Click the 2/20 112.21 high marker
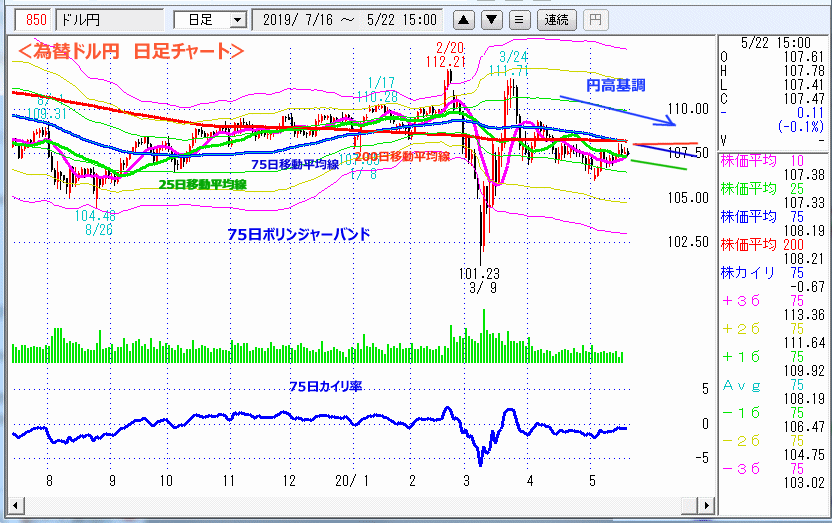 (450, 55)
